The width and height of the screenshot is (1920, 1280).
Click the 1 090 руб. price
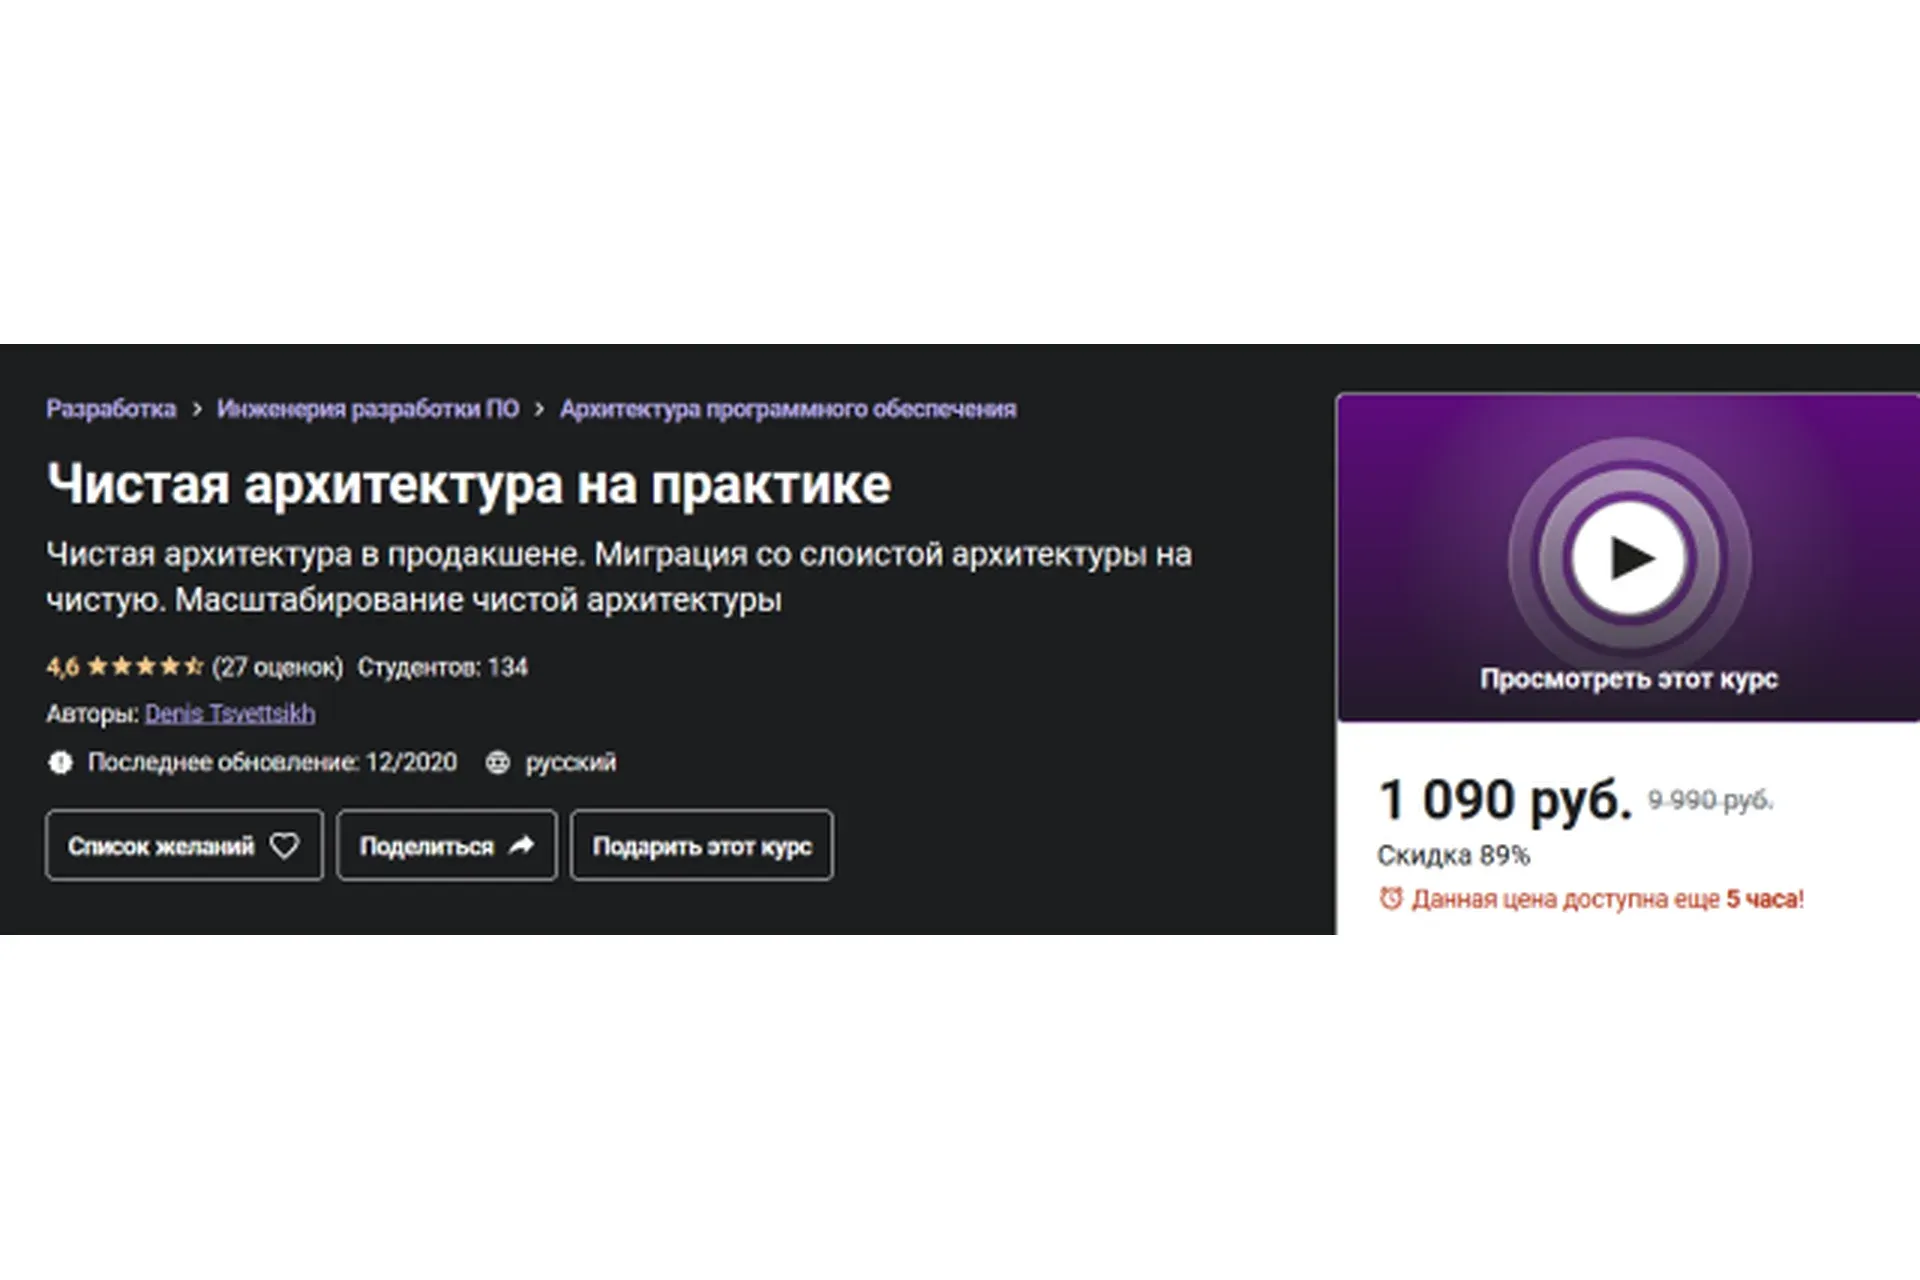coord(1505,800)
